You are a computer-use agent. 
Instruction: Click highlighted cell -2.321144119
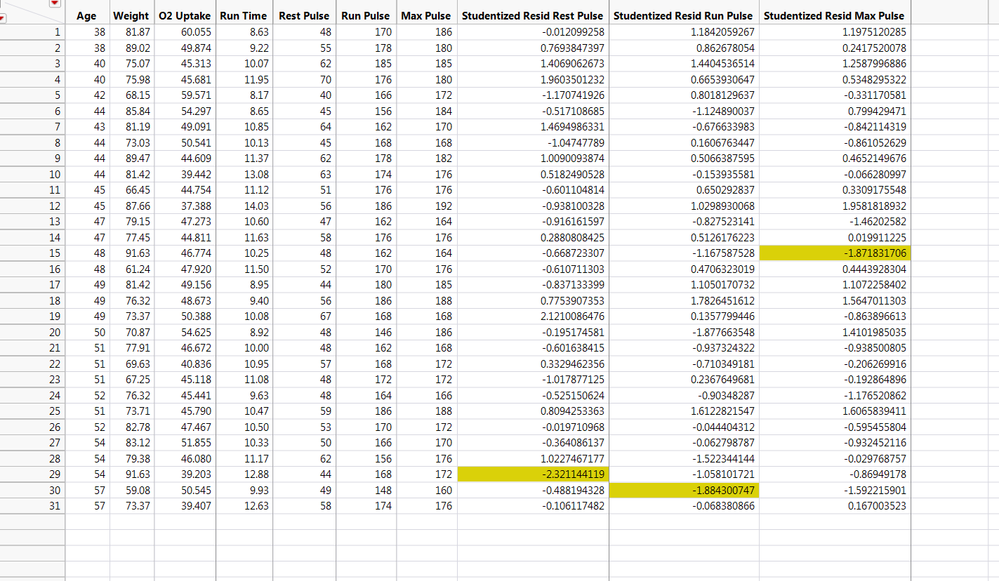533,475
